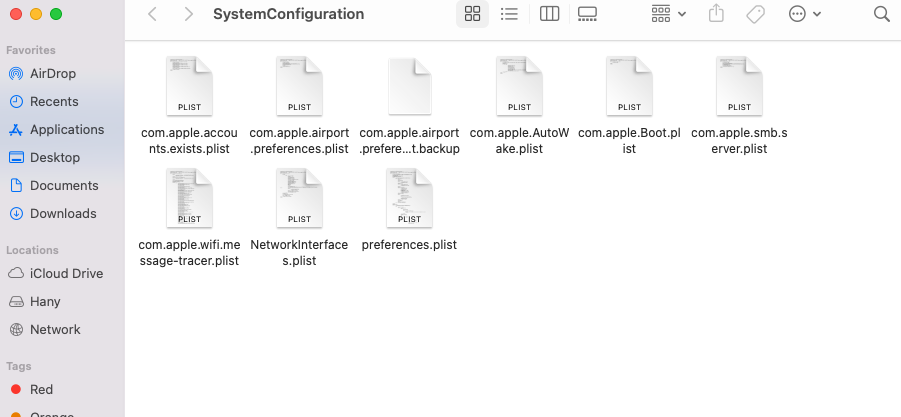
Task: Switch to icon grid view
Action: pos(472,14)
